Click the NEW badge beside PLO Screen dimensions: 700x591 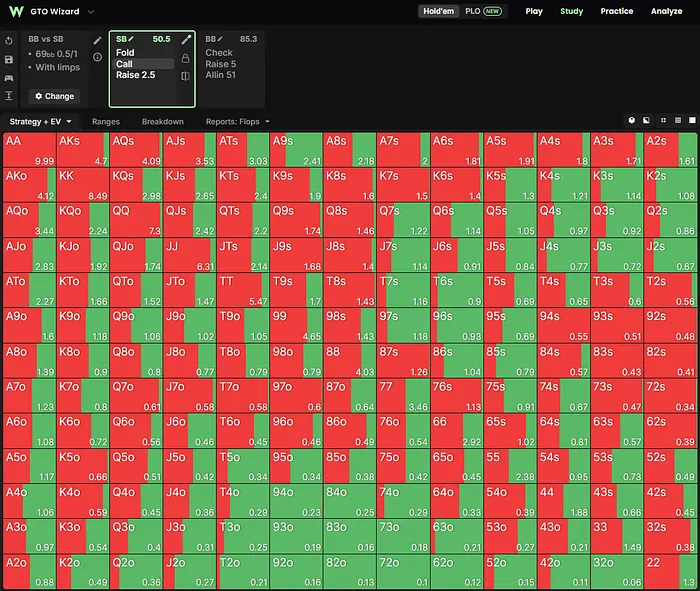pyautogui.click(x=492, y=11)
